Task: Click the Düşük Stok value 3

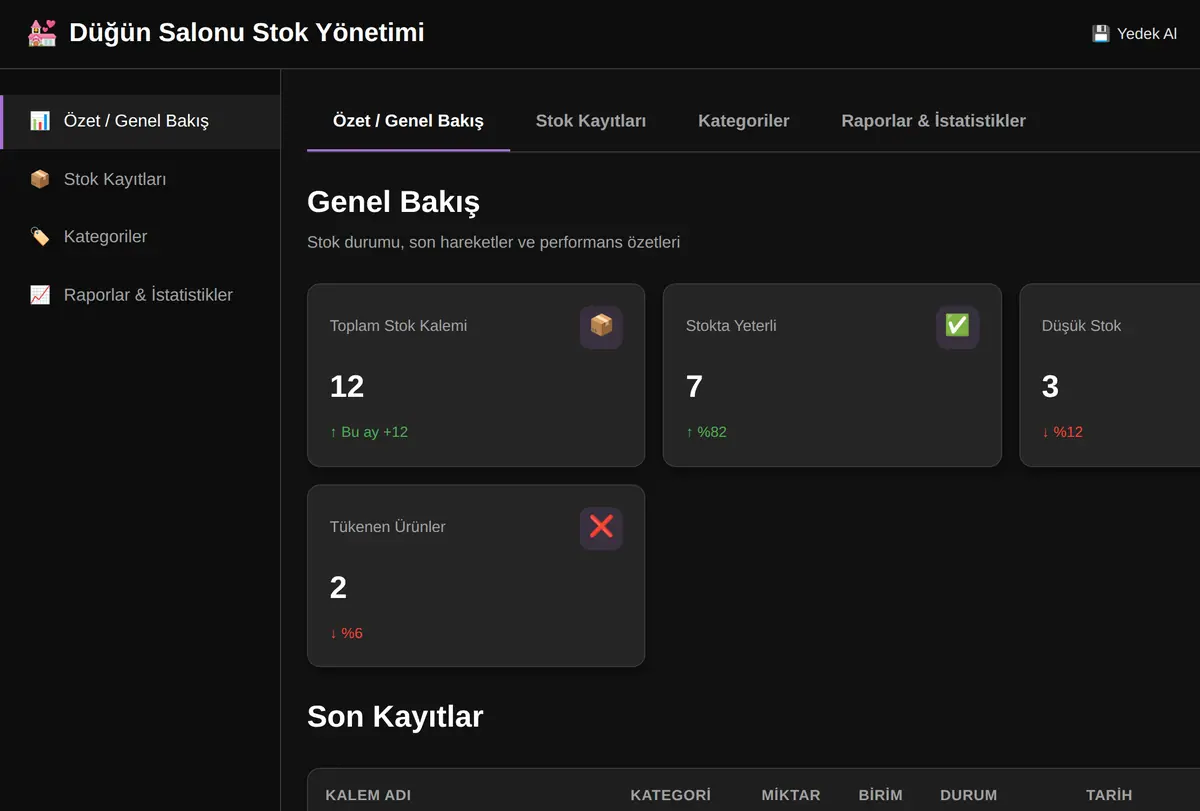Action: click(x=1050, y=386)
